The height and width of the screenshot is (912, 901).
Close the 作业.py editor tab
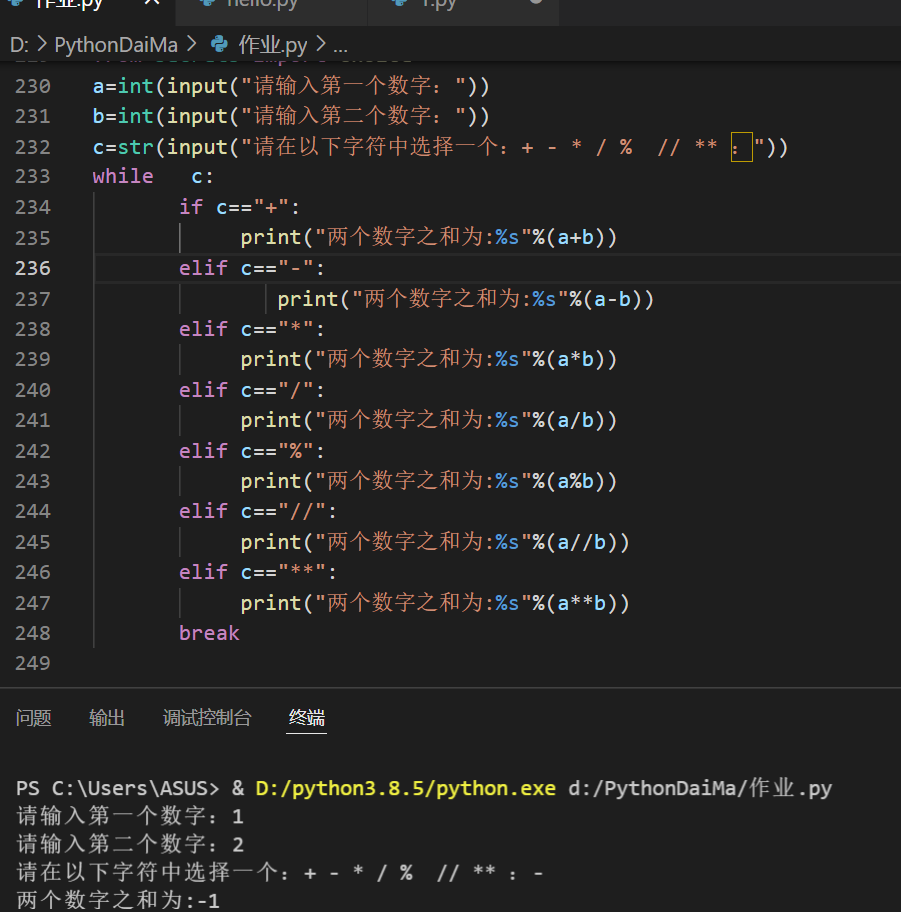(152, 2)
